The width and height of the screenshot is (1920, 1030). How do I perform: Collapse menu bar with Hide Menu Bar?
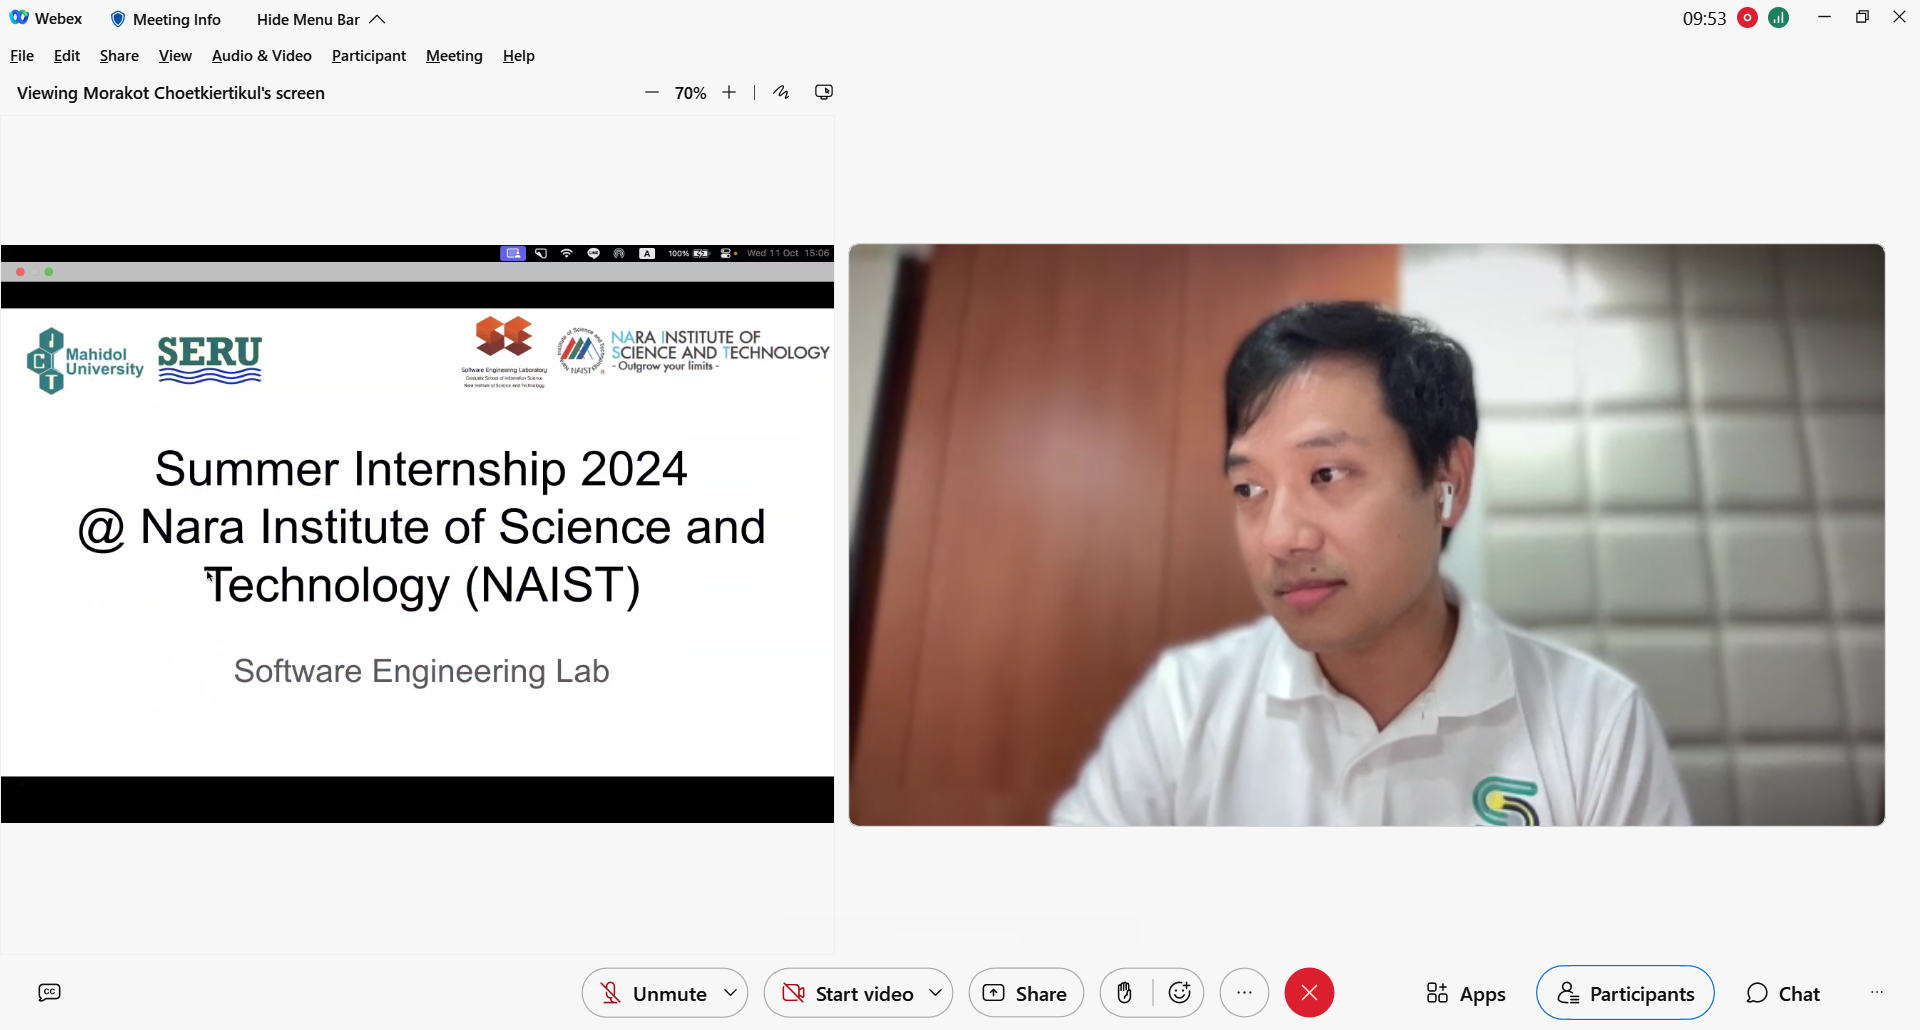point(320,19)
